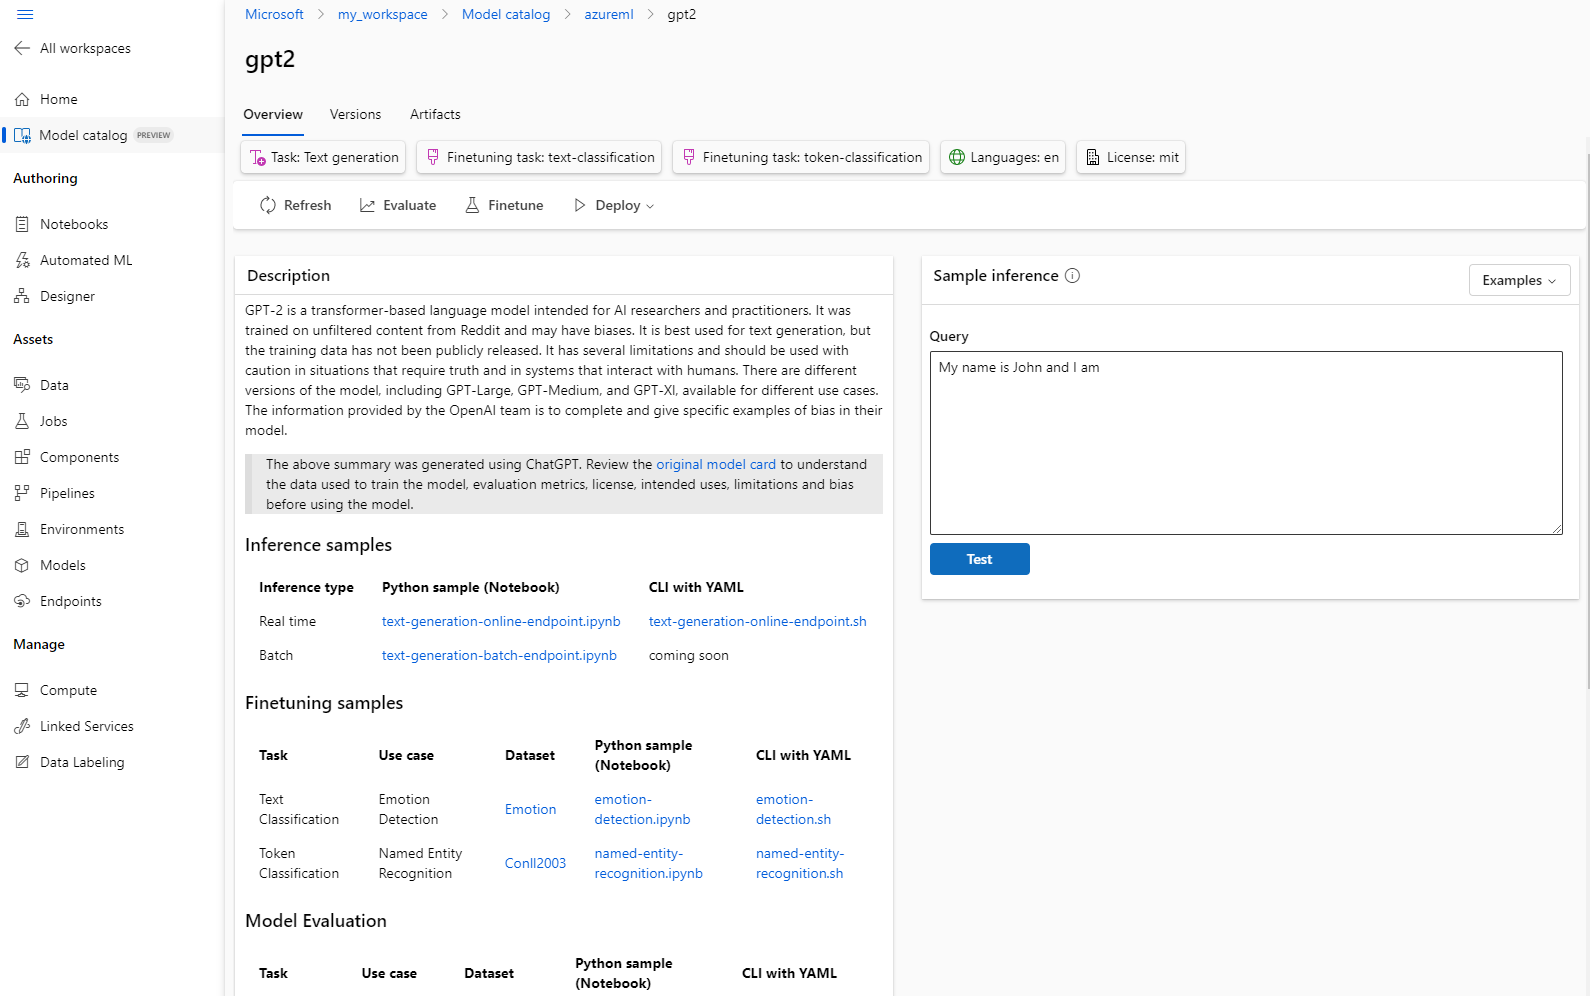Screen dimensions: 1590x996
Task: Click the 'Named Entity Recognition' use case cell
Action: point(420,863)
